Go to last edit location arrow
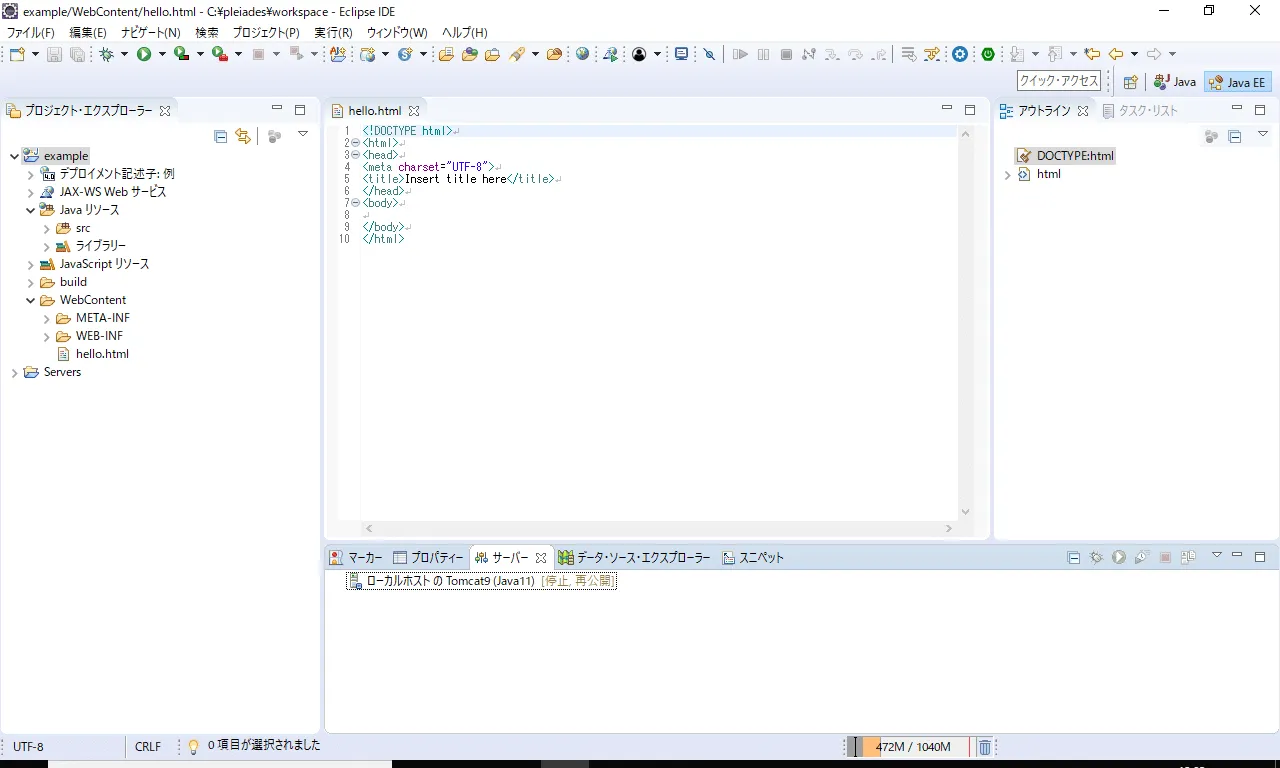The image size is (1280, 768). 1092,54
